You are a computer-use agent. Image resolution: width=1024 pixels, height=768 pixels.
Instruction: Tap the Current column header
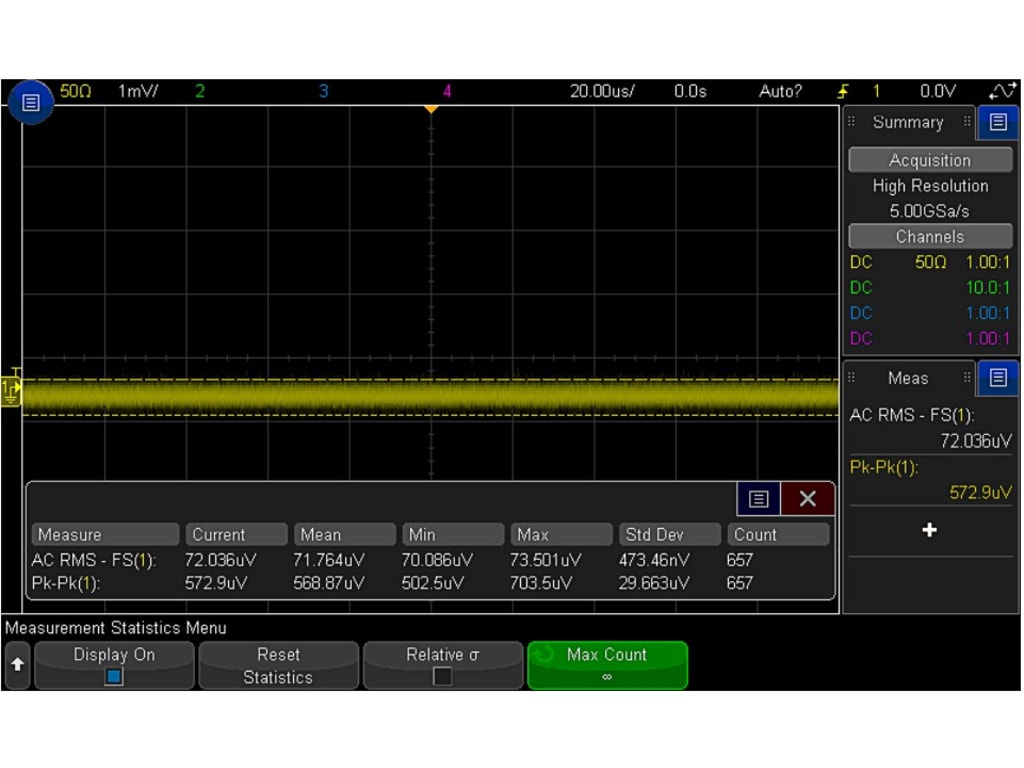[x=236, y=534]
